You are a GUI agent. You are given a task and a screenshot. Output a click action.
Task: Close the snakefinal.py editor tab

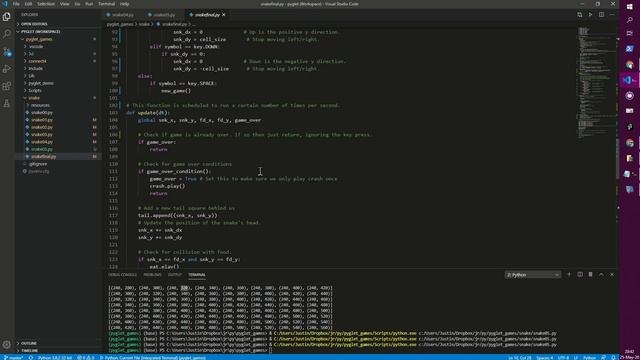coord(224,15)
